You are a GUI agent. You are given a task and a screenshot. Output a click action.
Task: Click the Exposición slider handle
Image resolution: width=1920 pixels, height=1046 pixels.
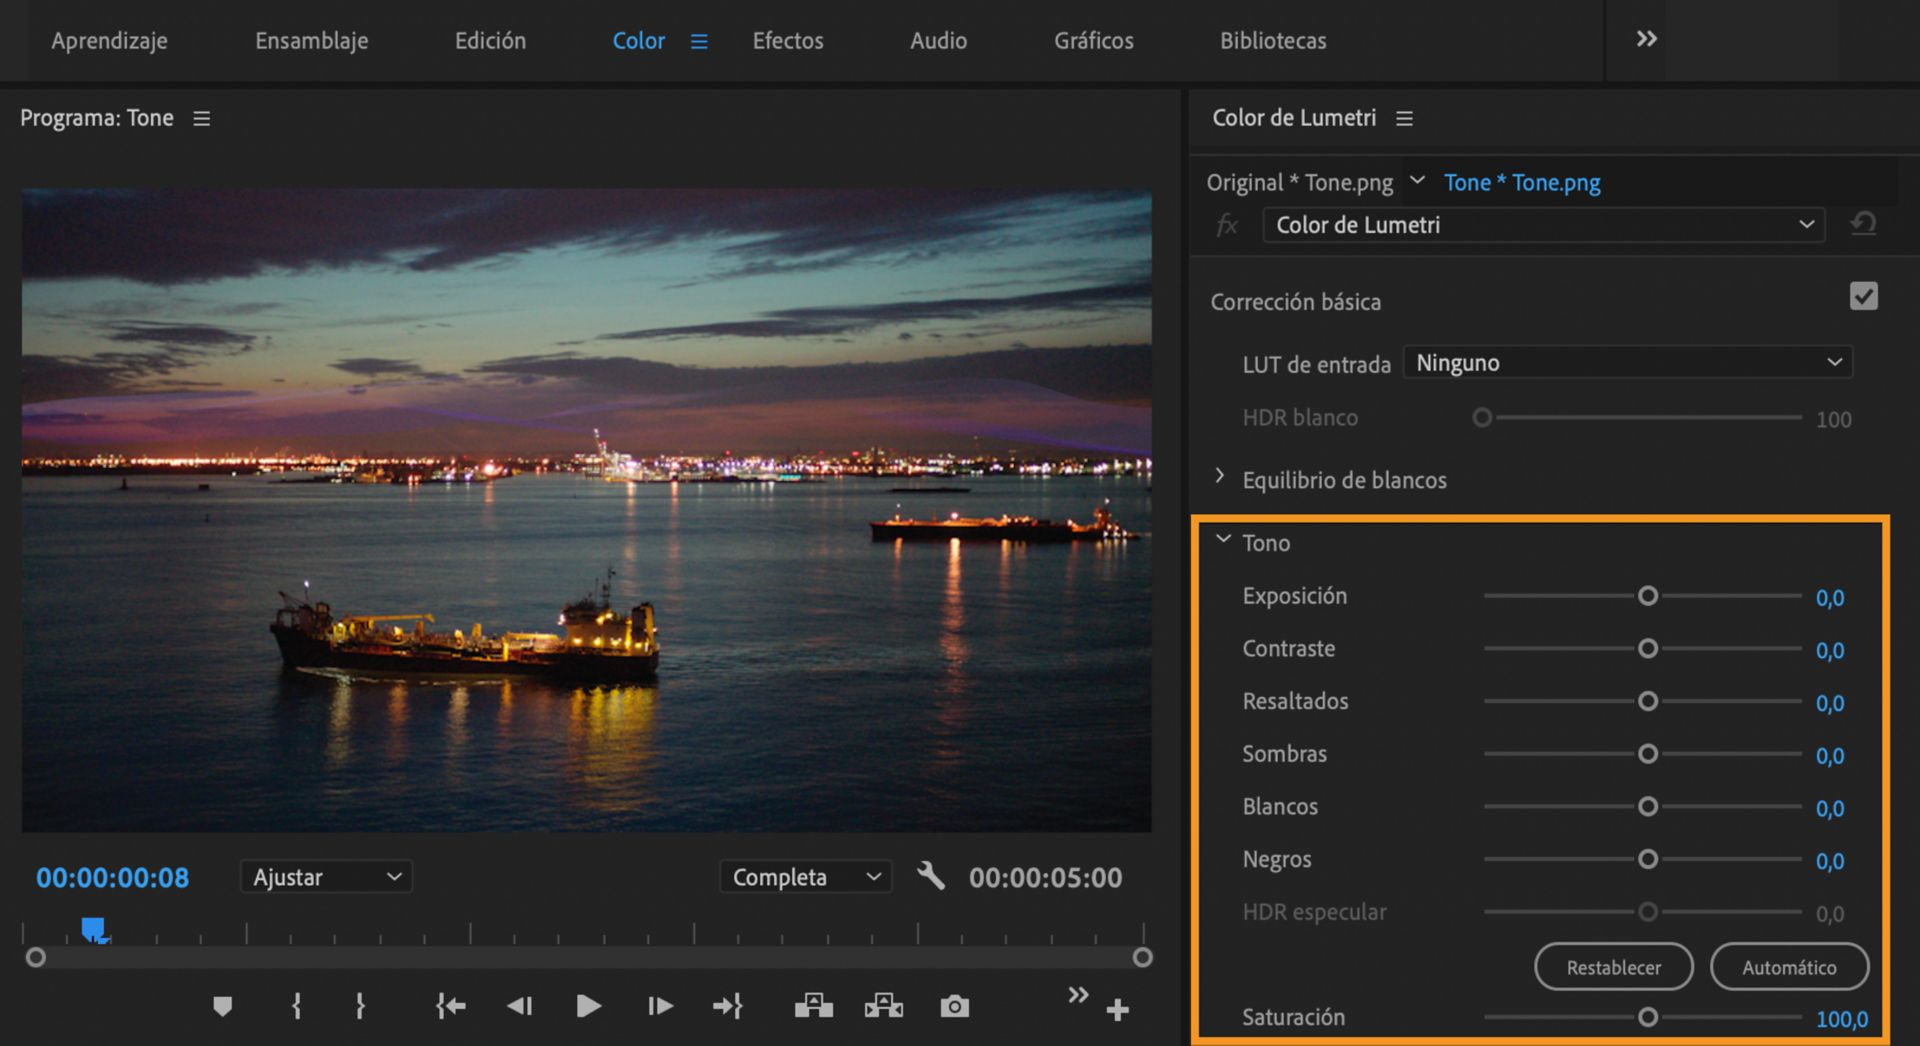(1647, 596)
